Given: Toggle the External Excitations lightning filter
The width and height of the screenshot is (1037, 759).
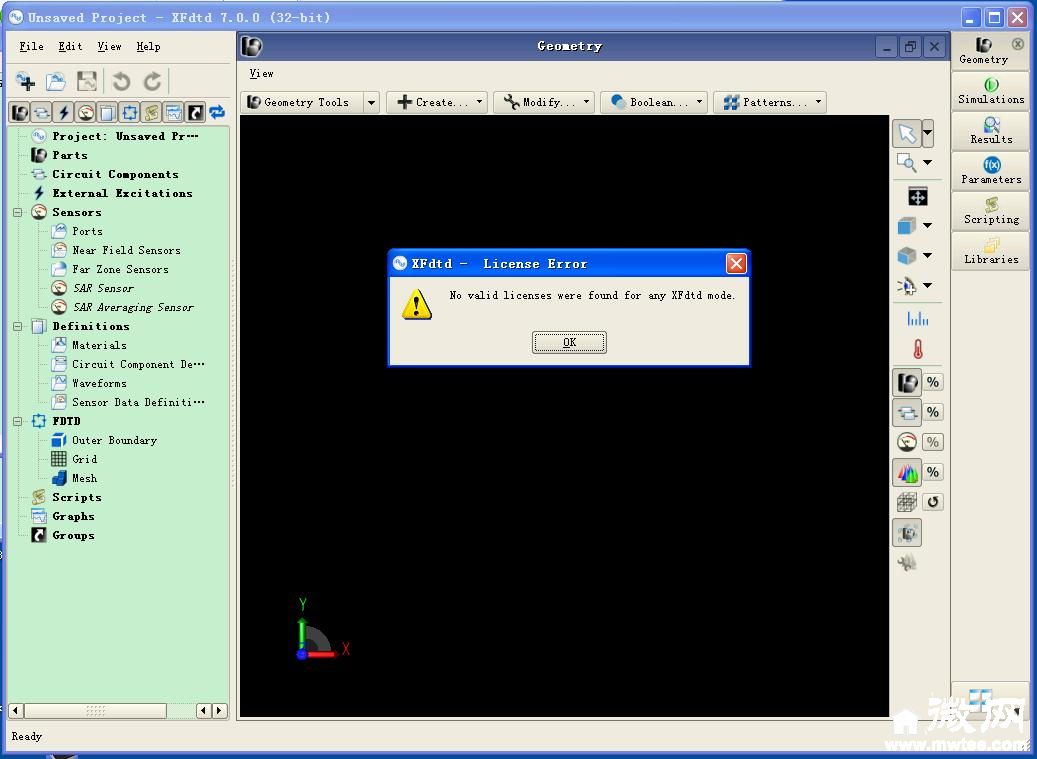Looking at the screenshot, I should tap(63, 112).
